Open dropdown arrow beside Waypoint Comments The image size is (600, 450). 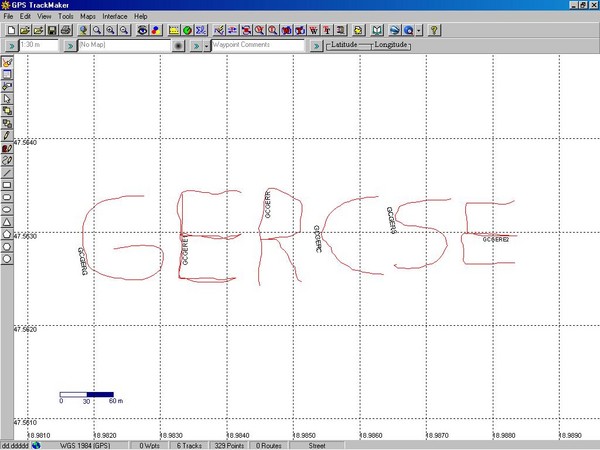(x=206, y=46)
